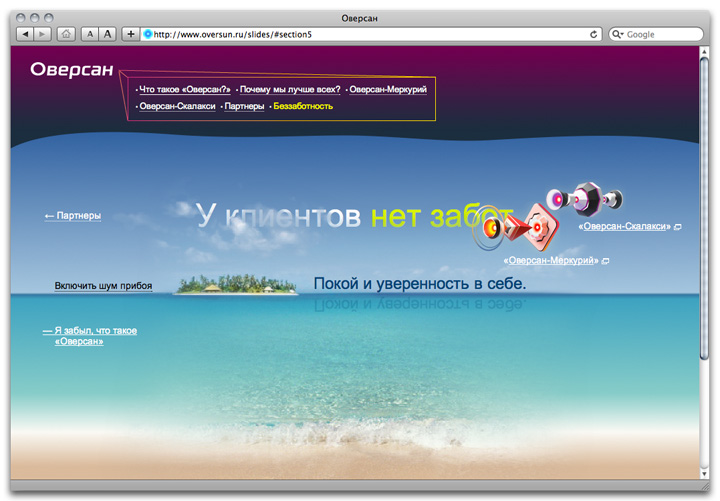This screenshot has width=720, height=501.
Task: Toggle surf noise via Включить шум прибоя
Action: [x=103, y=286]
